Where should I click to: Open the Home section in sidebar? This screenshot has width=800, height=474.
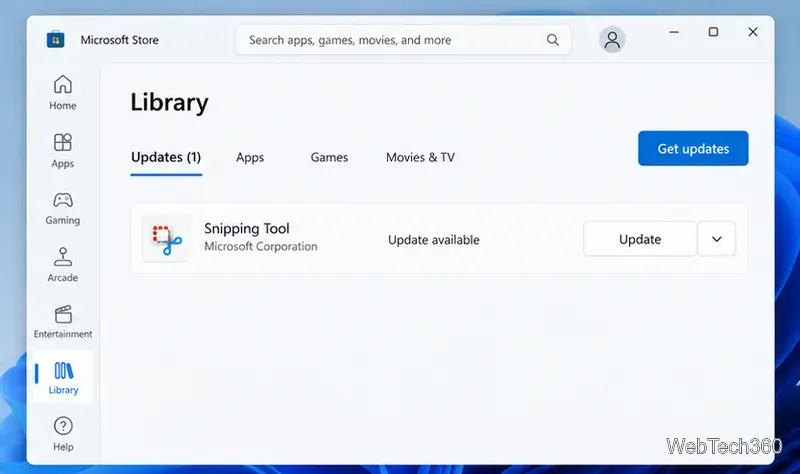[63, 92]
